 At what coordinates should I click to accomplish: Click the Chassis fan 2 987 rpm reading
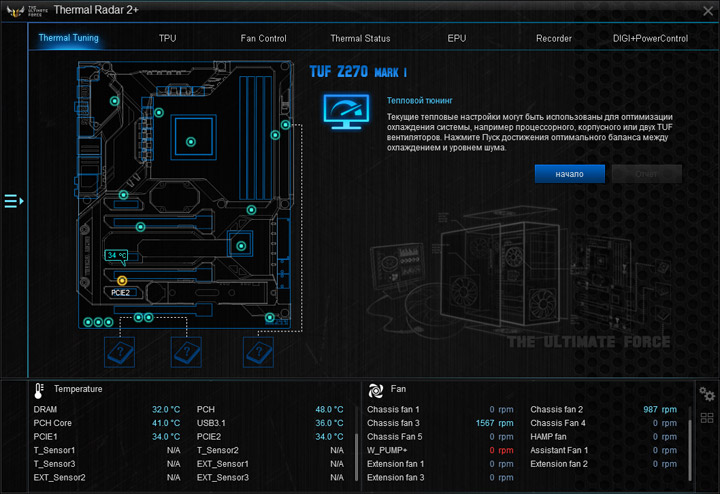pos(660,410)
